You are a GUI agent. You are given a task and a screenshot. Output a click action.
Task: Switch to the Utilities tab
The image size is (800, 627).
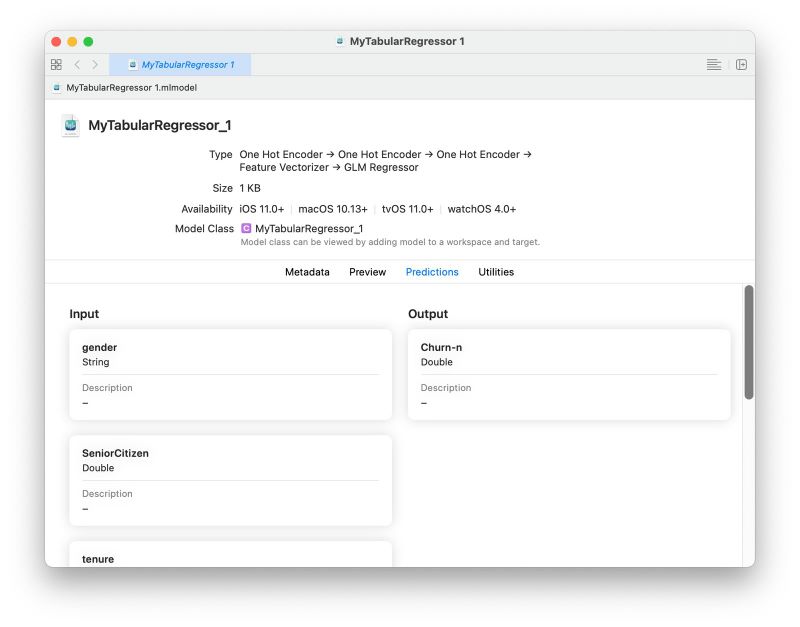click(x=496, y=272)
